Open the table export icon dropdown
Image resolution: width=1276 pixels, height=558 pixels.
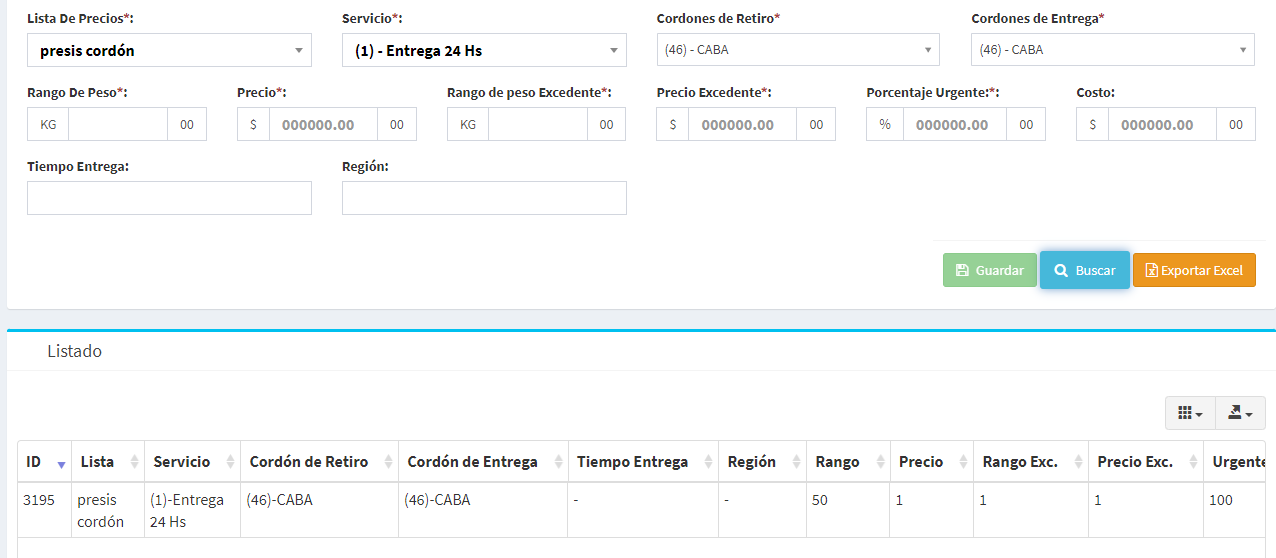1240,413
